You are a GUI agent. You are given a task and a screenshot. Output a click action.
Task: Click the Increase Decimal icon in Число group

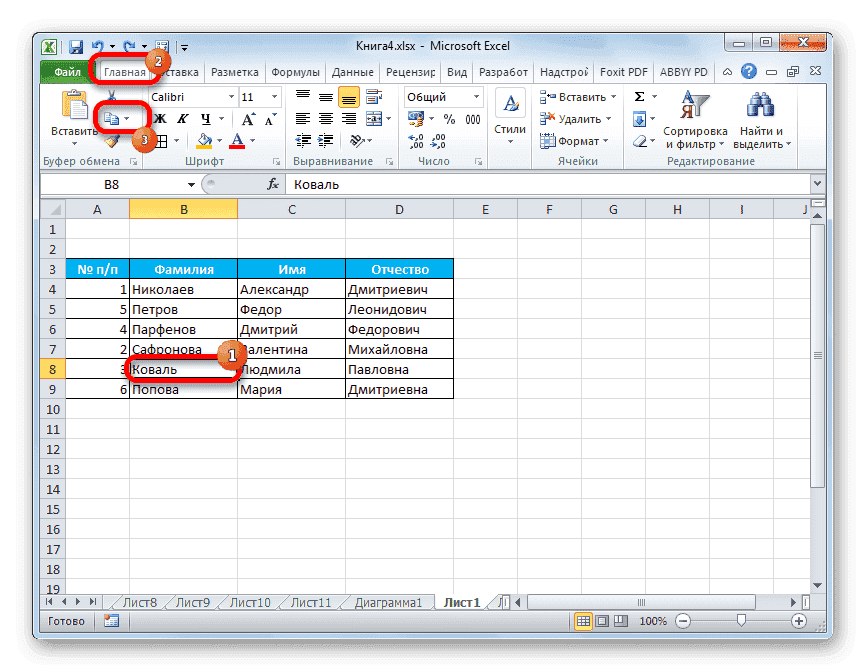[416, 139]
